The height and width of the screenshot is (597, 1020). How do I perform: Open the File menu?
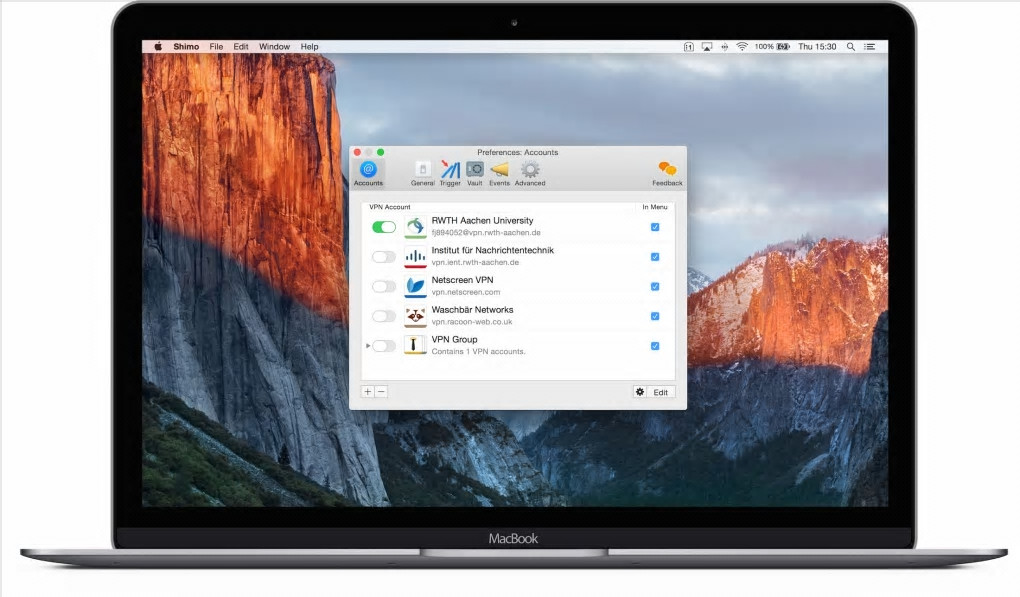pos(216,47)
